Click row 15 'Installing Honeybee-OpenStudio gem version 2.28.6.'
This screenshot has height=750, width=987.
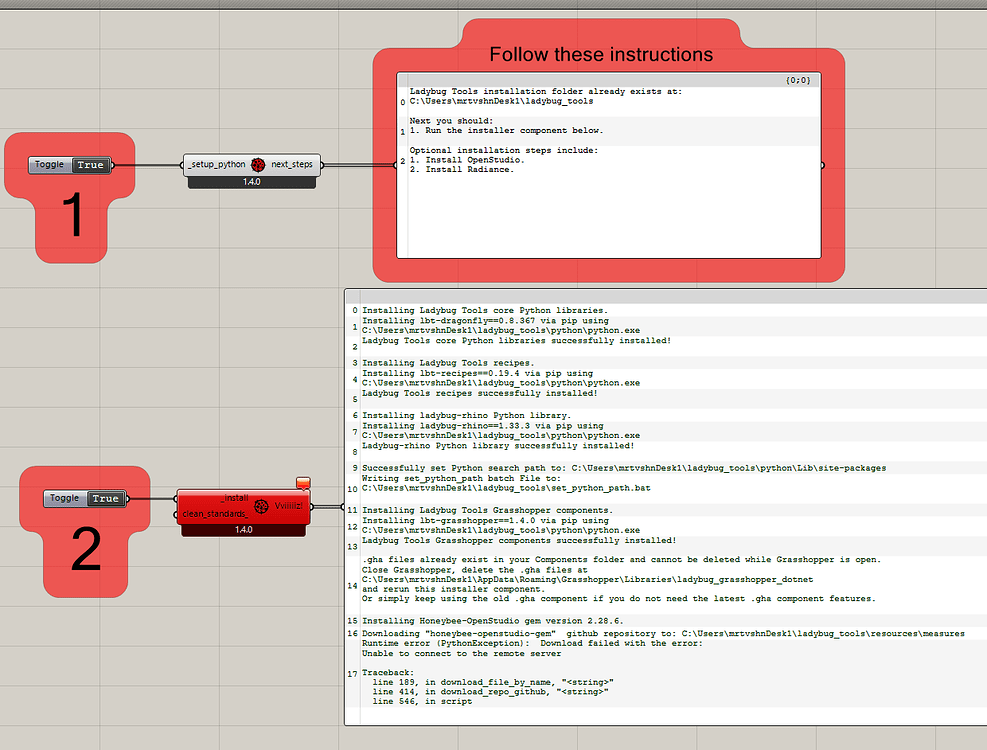(493, 621)
